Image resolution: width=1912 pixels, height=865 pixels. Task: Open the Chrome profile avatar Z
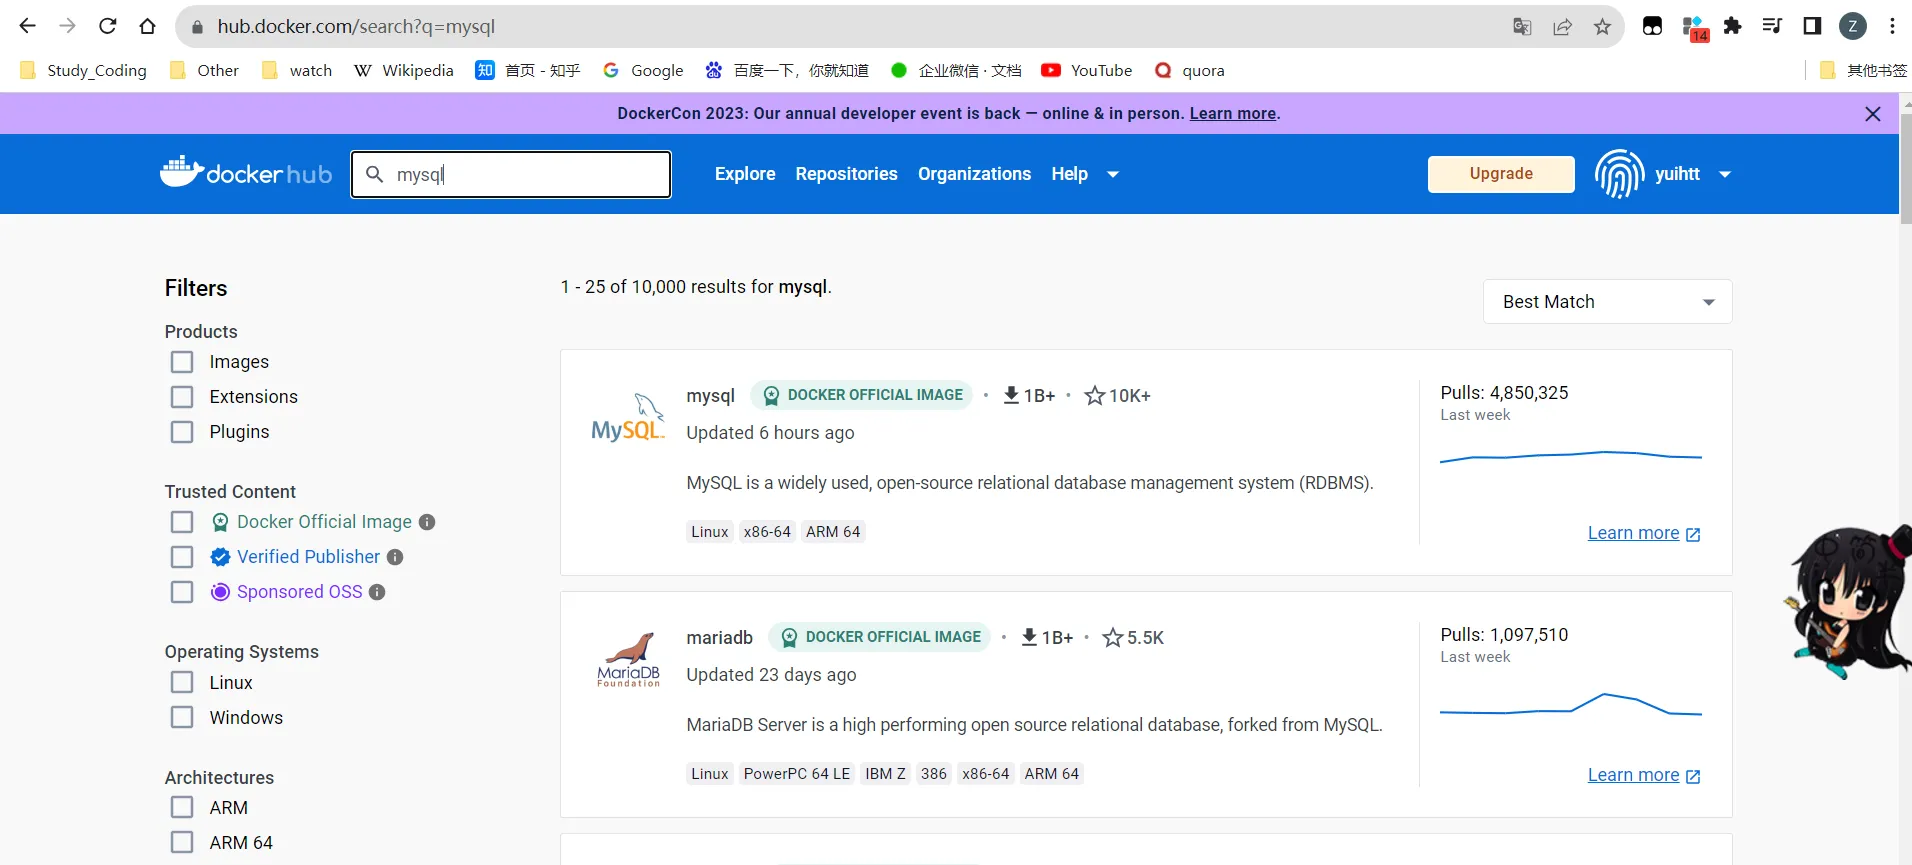click(x=1853, y=27)
